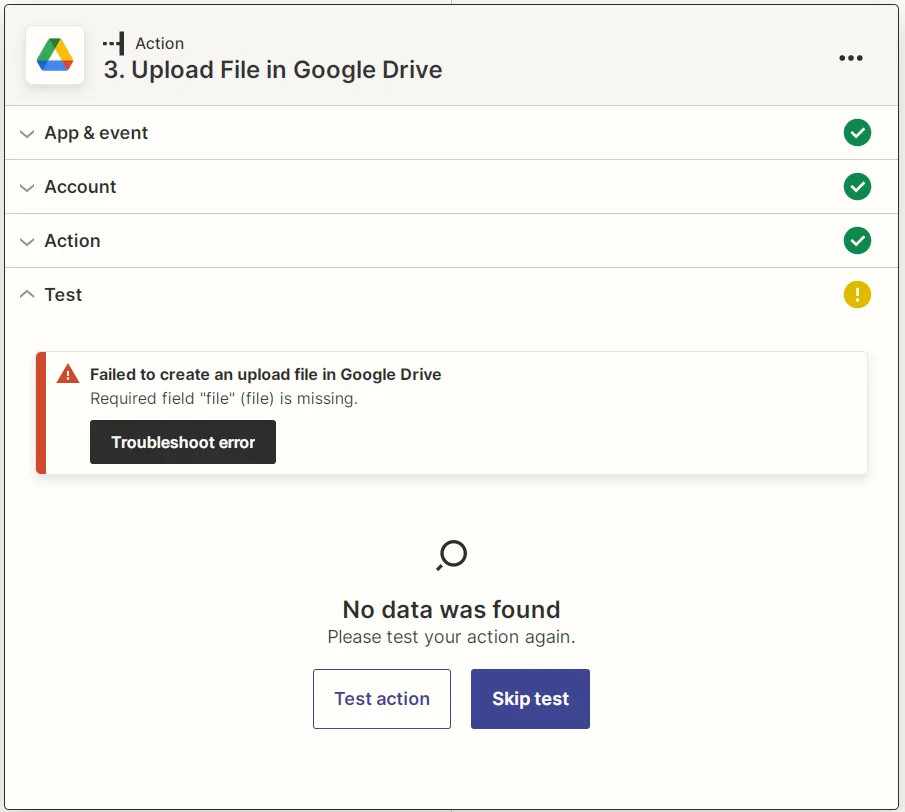Click the Troubleshoot error button

point(182,442)
